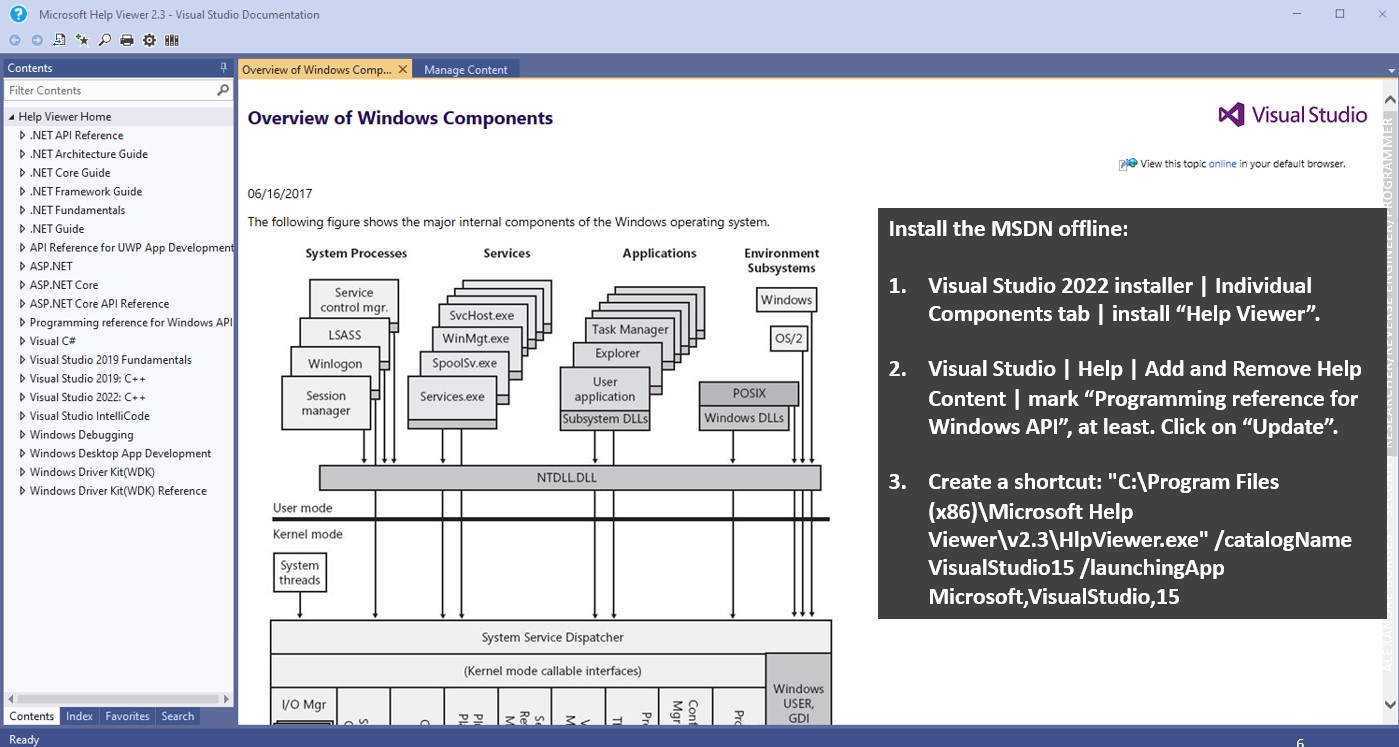Image resolution: width=1399 pixels, height=747 pixels.
Task: Select 'Windows Driver Kit(WDK)' item
Action: 92,472
